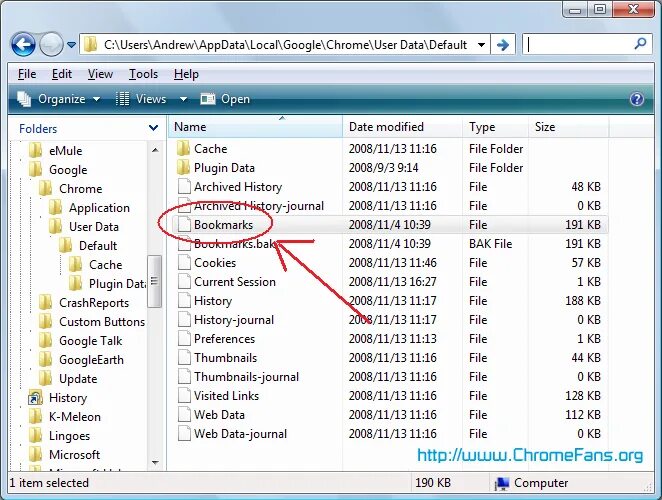Select the History-journal file icon
Viewport: 662px width, 500px height.
(x=184, y=320)
